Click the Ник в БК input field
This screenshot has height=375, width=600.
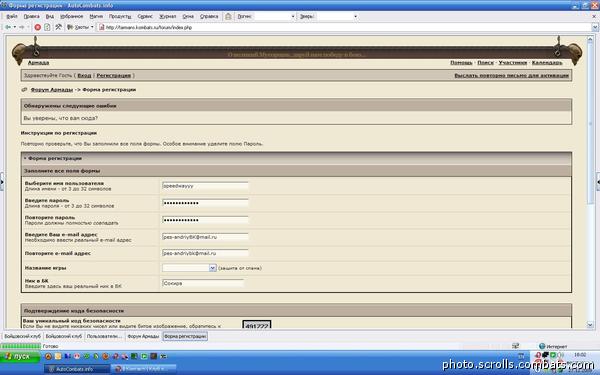point(203,284)
